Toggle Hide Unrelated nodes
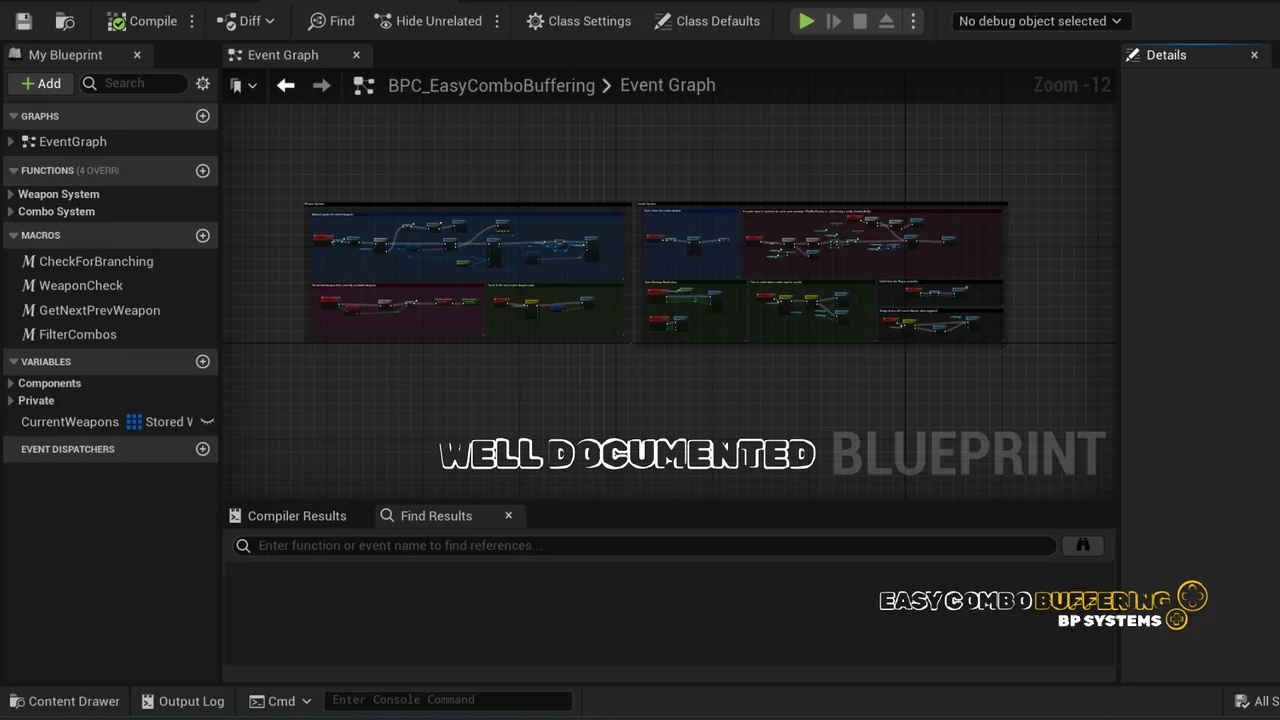 (x=427, y=21)
